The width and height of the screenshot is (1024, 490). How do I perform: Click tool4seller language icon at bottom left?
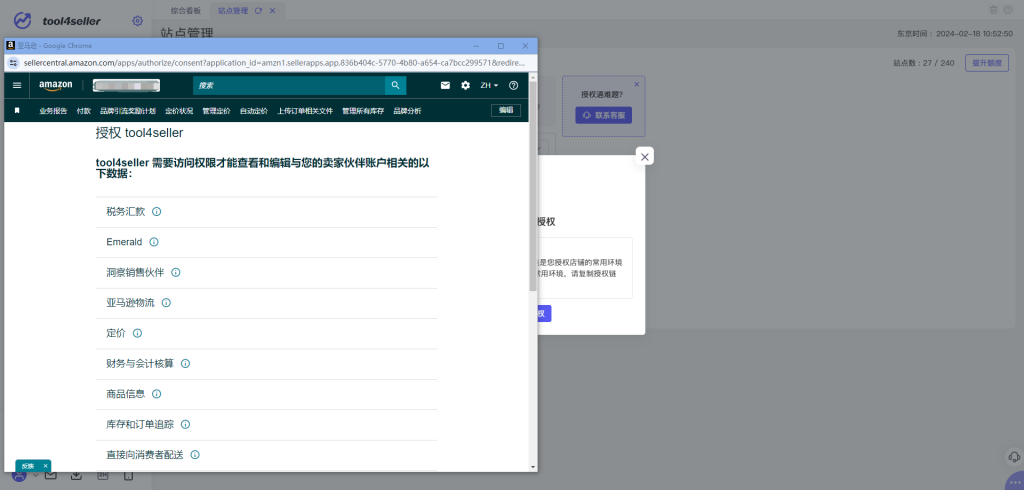click(103, 476)
